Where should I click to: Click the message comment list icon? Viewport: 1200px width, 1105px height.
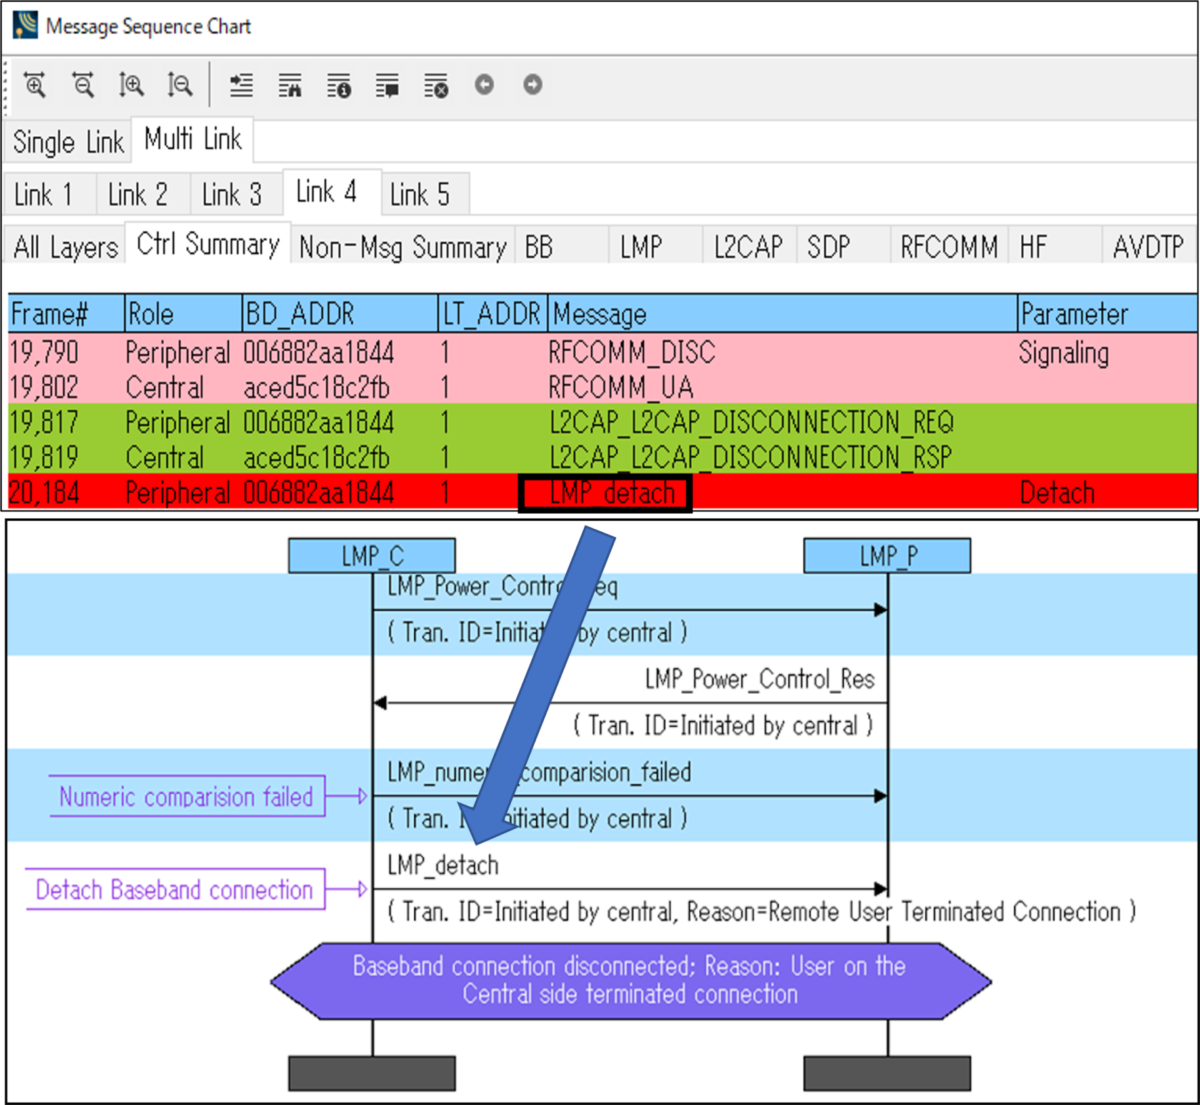(x=387, y=86)
